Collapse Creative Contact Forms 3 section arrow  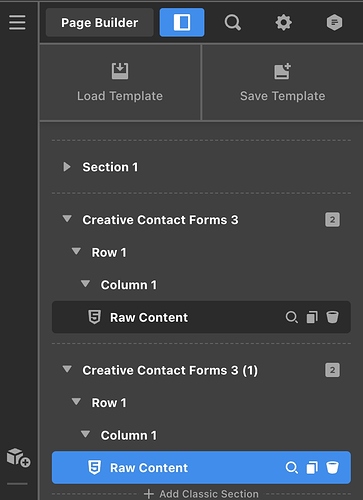tap(67, 219)
